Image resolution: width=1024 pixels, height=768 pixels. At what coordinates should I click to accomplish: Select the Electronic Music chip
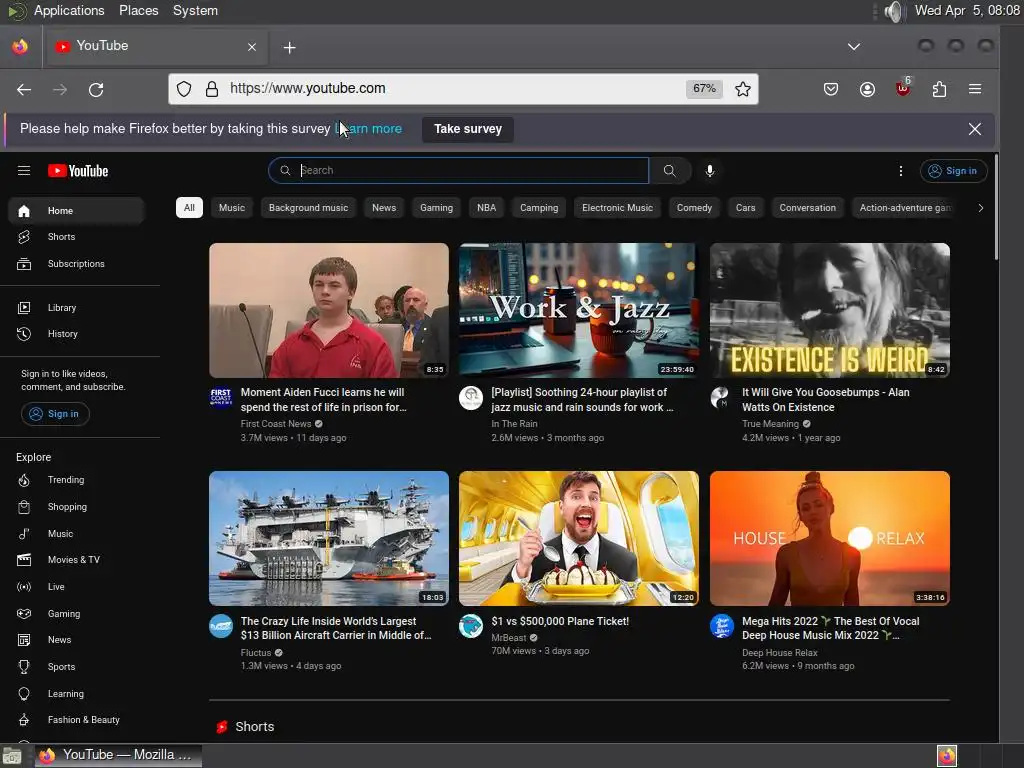click(617, 208)
